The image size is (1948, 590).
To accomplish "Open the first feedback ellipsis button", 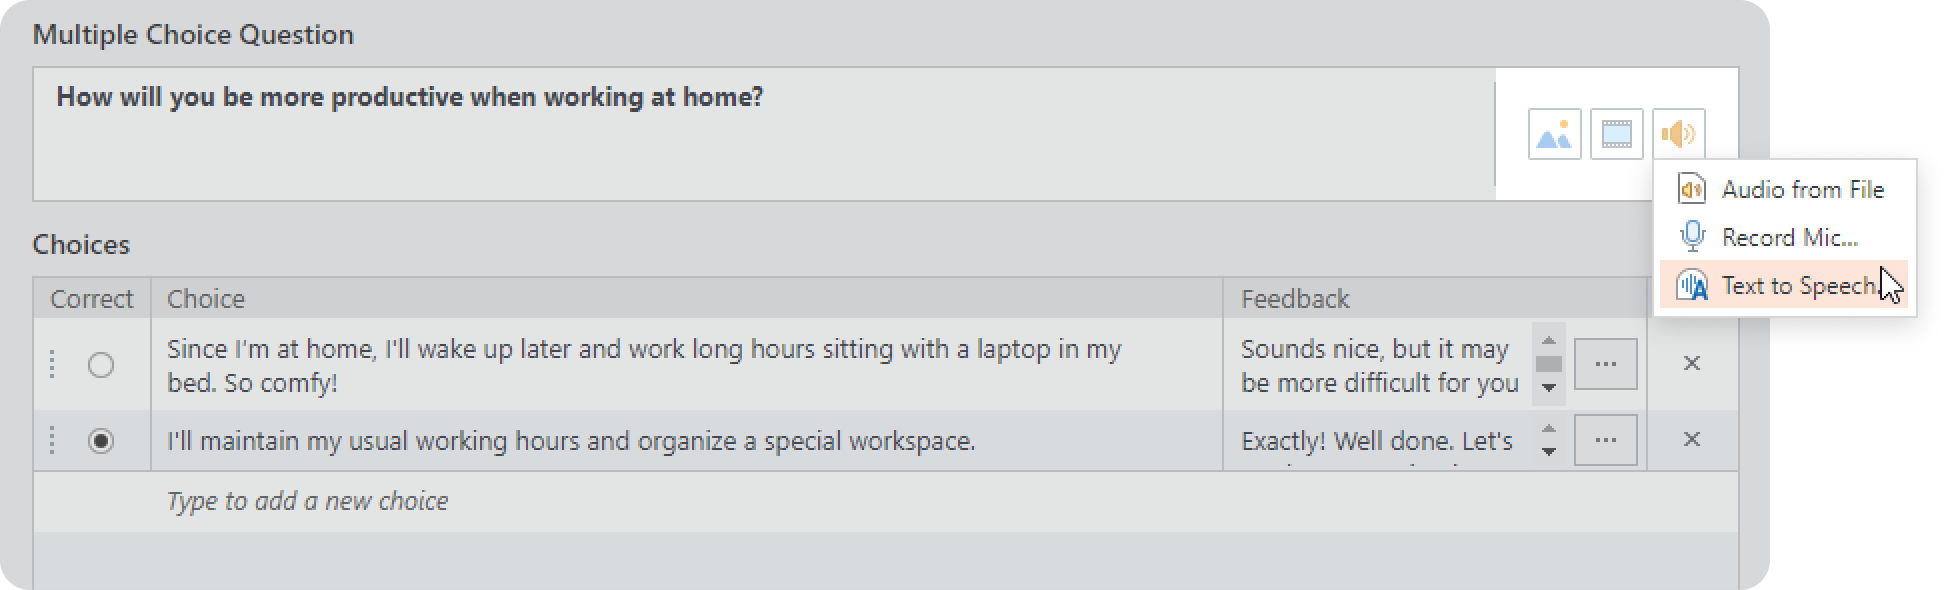I will coord(1606,364).
